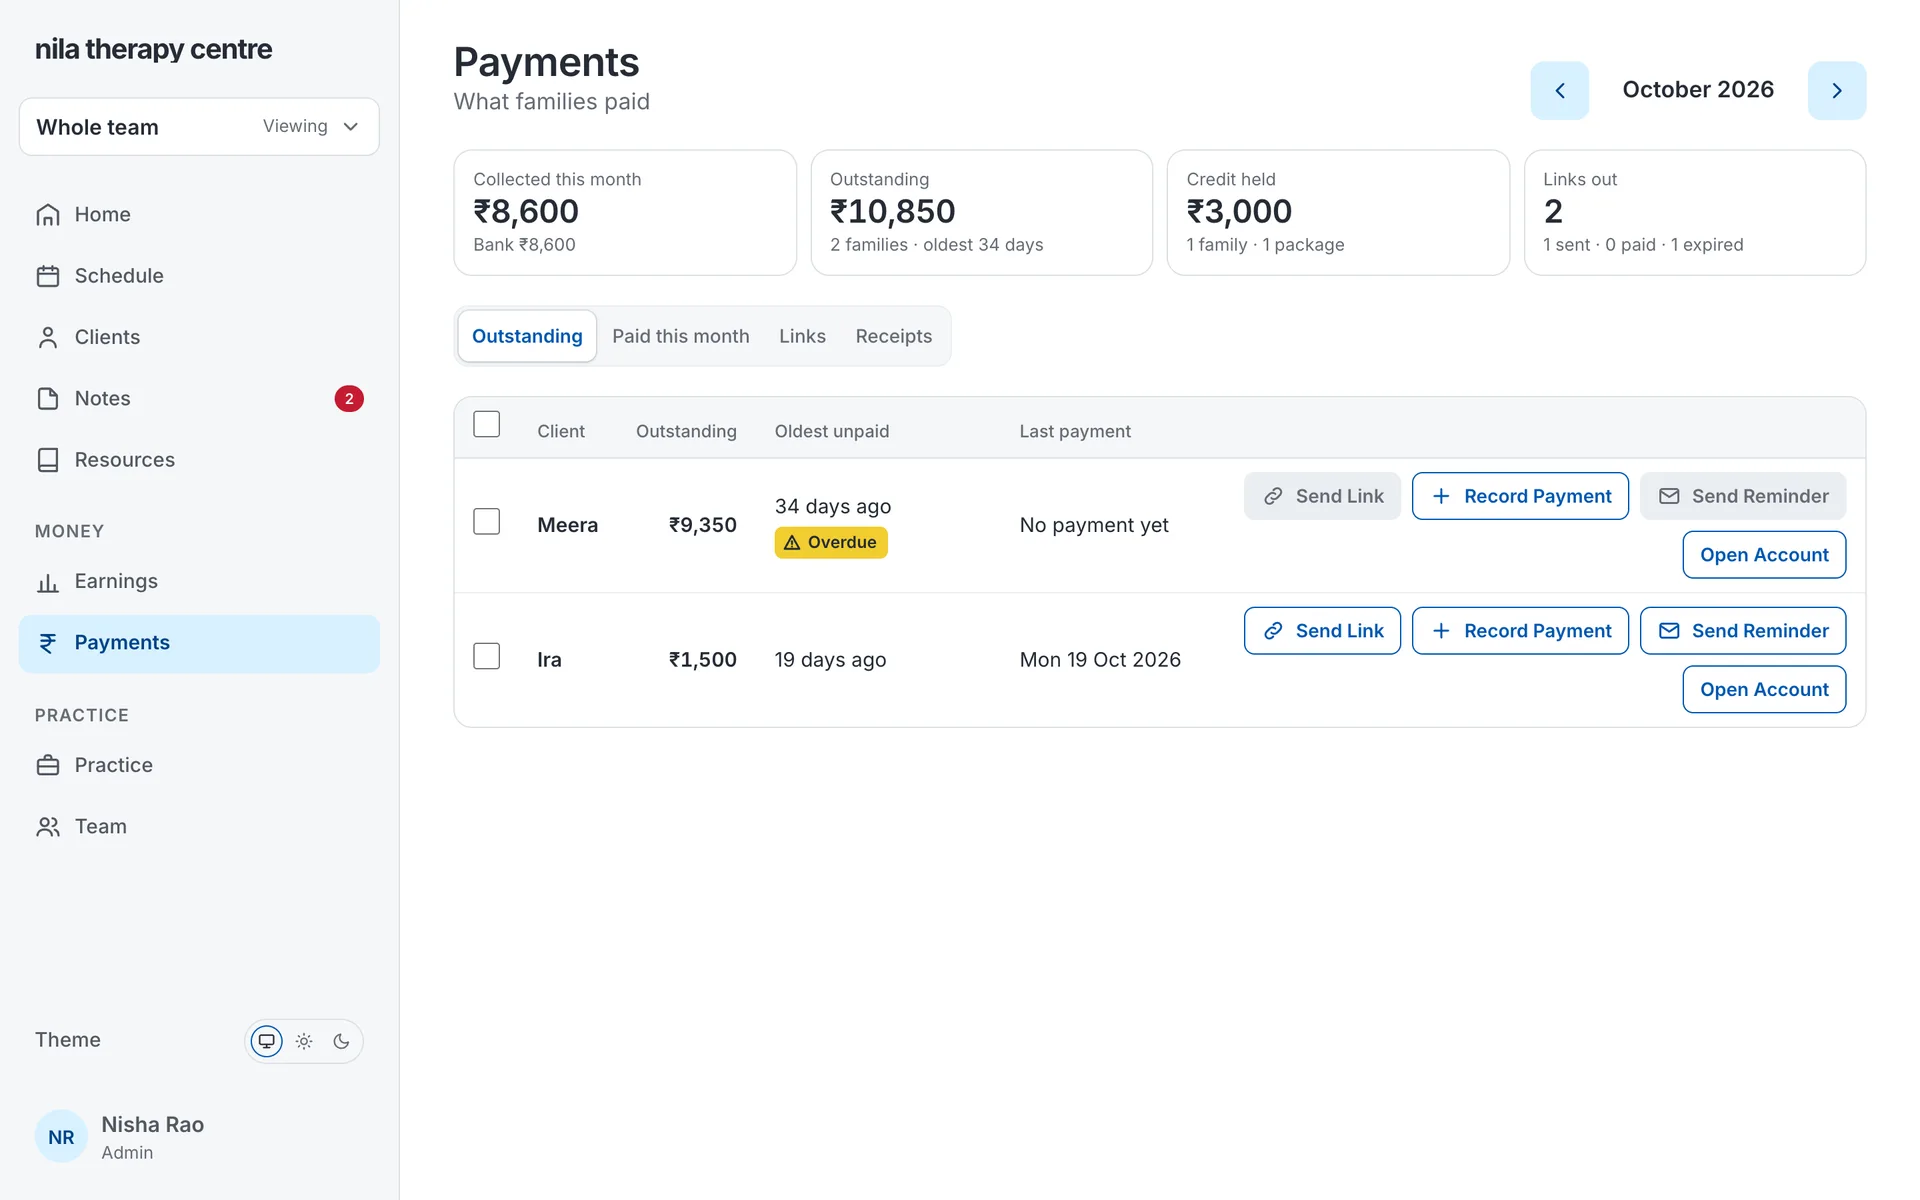Image resolution: width=1920 pixels, height=1200 pixels.
Task: Click the Notes document icon
Action: [48, 399]
